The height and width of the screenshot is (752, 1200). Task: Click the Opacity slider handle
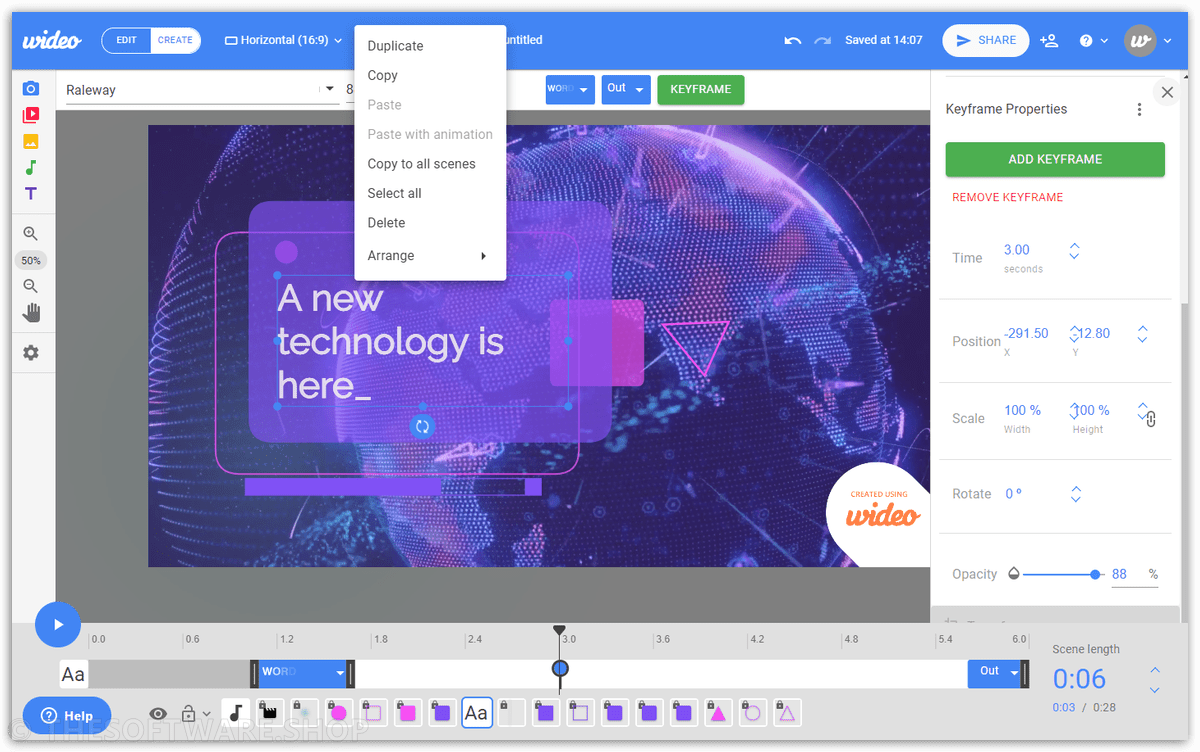pos(1096,574)
